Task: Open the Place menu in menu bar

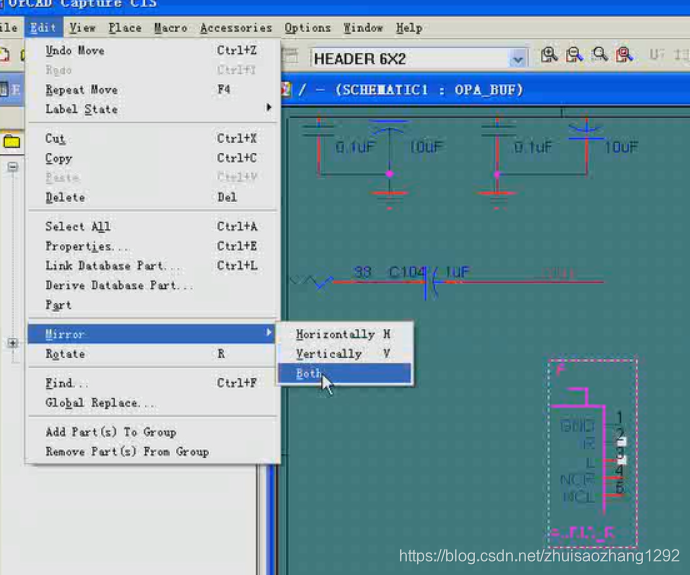Action: (125, 28)
